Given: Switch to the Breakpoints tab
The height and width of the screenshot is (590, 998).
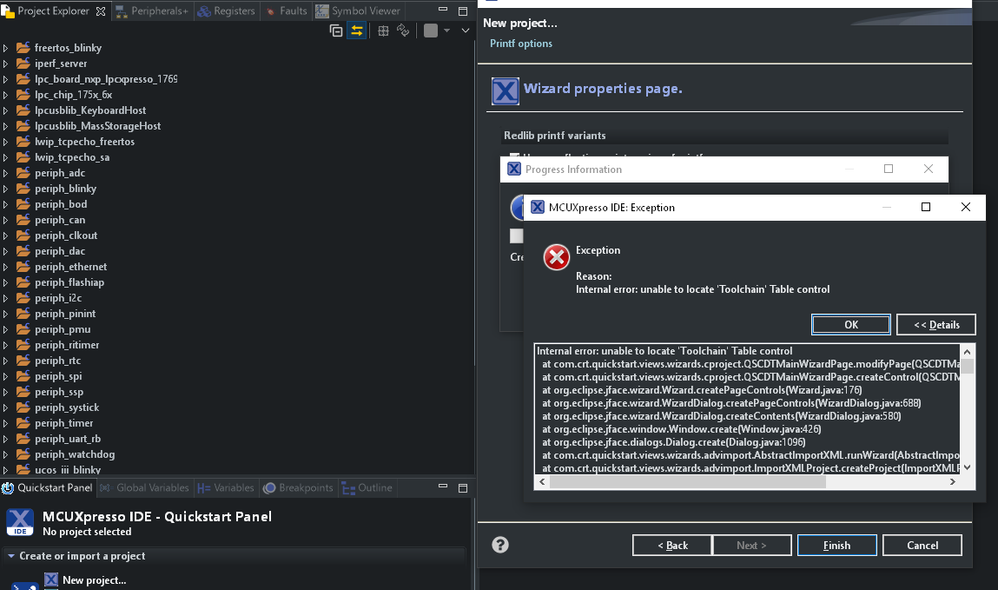Looking at the screenshot, I should pyautogui.click(x=299, y=488).
